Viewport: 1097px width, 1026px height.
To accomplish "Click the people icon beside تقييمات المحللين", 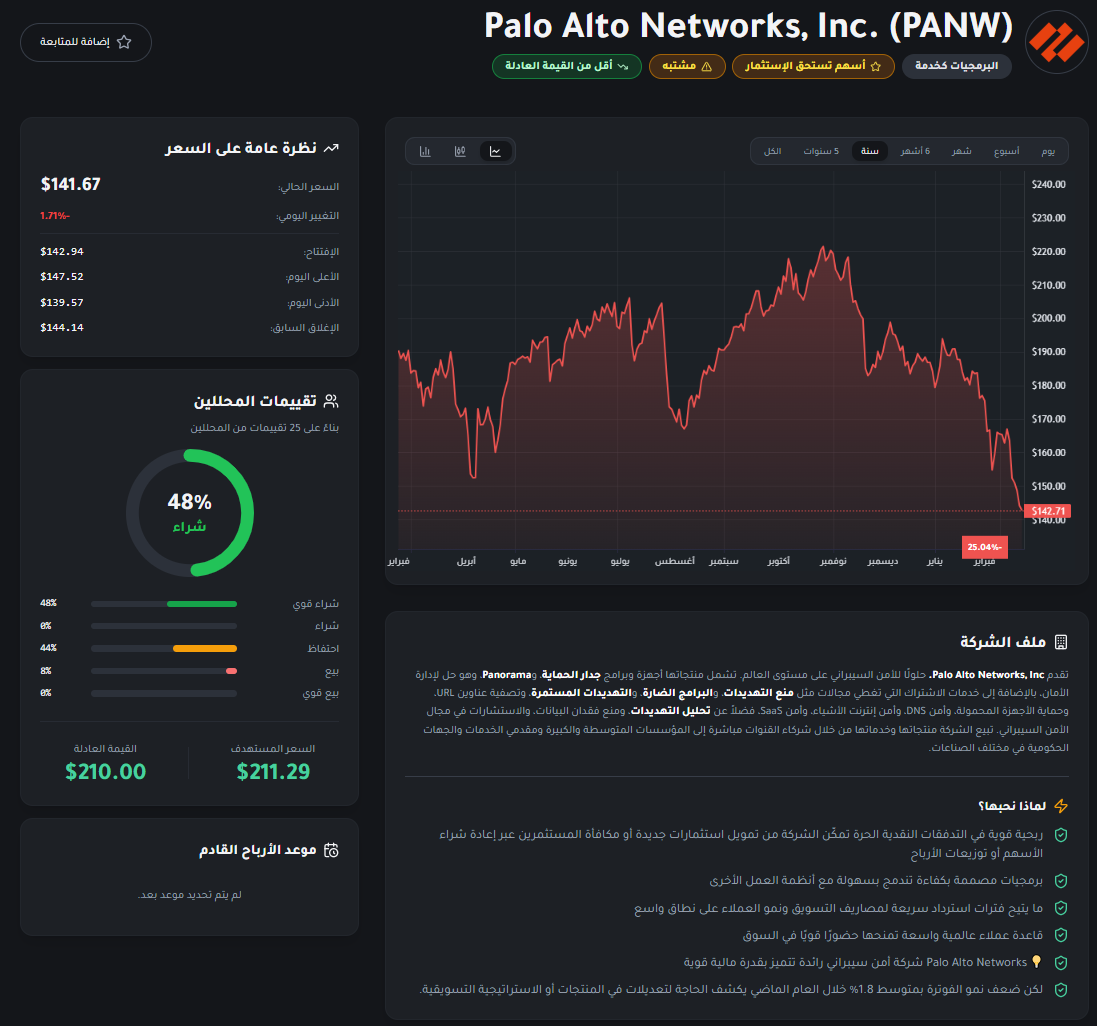I will pos(331,401).
